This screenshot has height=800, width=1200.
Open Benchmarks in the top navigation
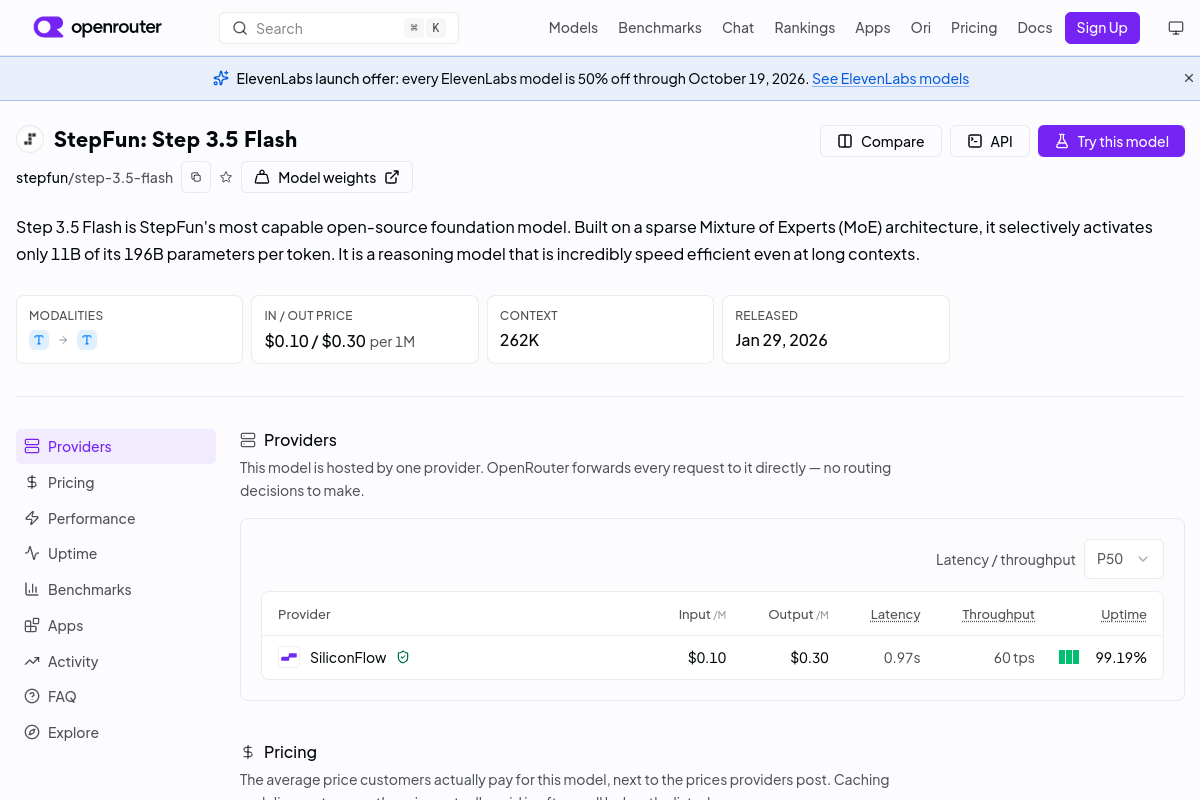point(660,28)
